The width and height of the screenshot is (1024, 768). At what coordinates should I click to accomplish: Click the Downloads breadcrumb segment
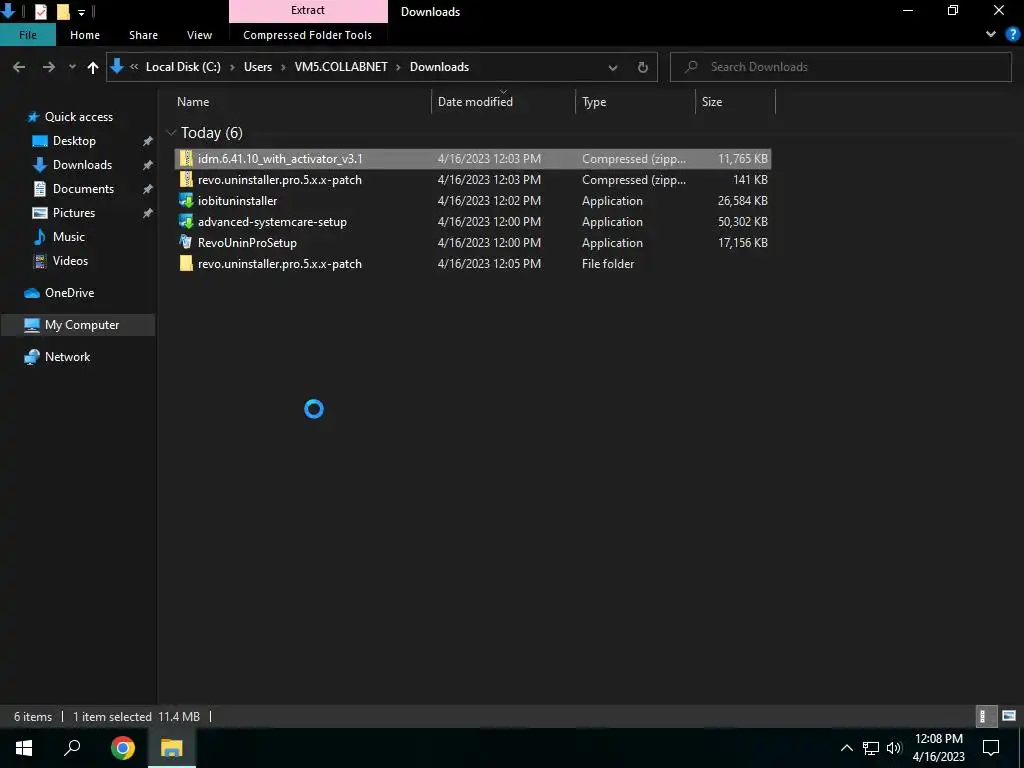(440, 67)
